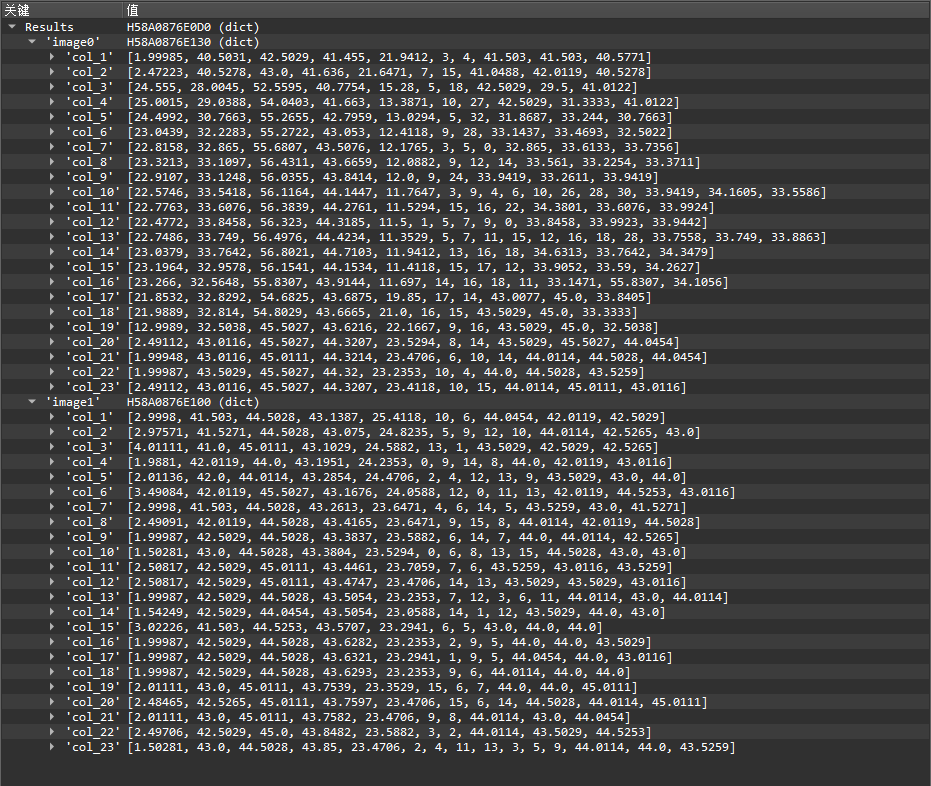Image resolution: width=931 pixels, height=786 pixels.
Task: Select 'col_19' label under image0
Action: (93, 327)
